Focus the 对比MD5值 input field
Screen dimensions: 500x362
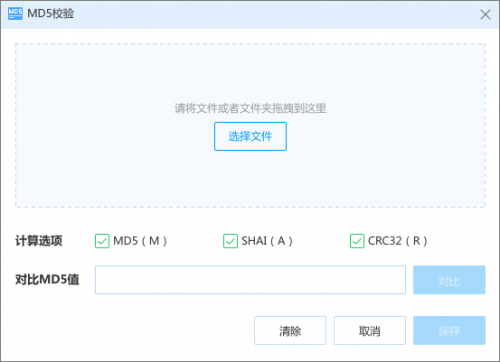[250, 280]
